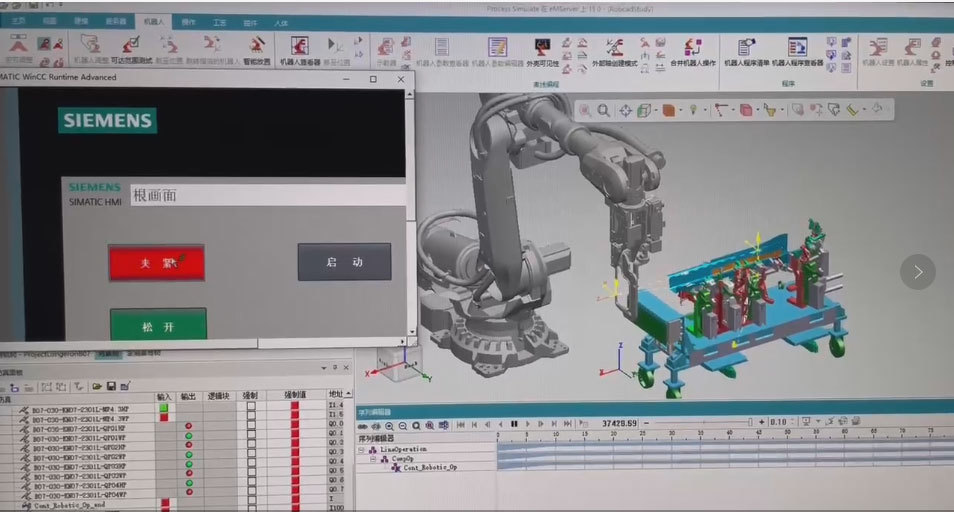The image size is (954, 512).
Task: Tick the 强制 checkbox for address Q0.3
Action: [x=251, y=454]
